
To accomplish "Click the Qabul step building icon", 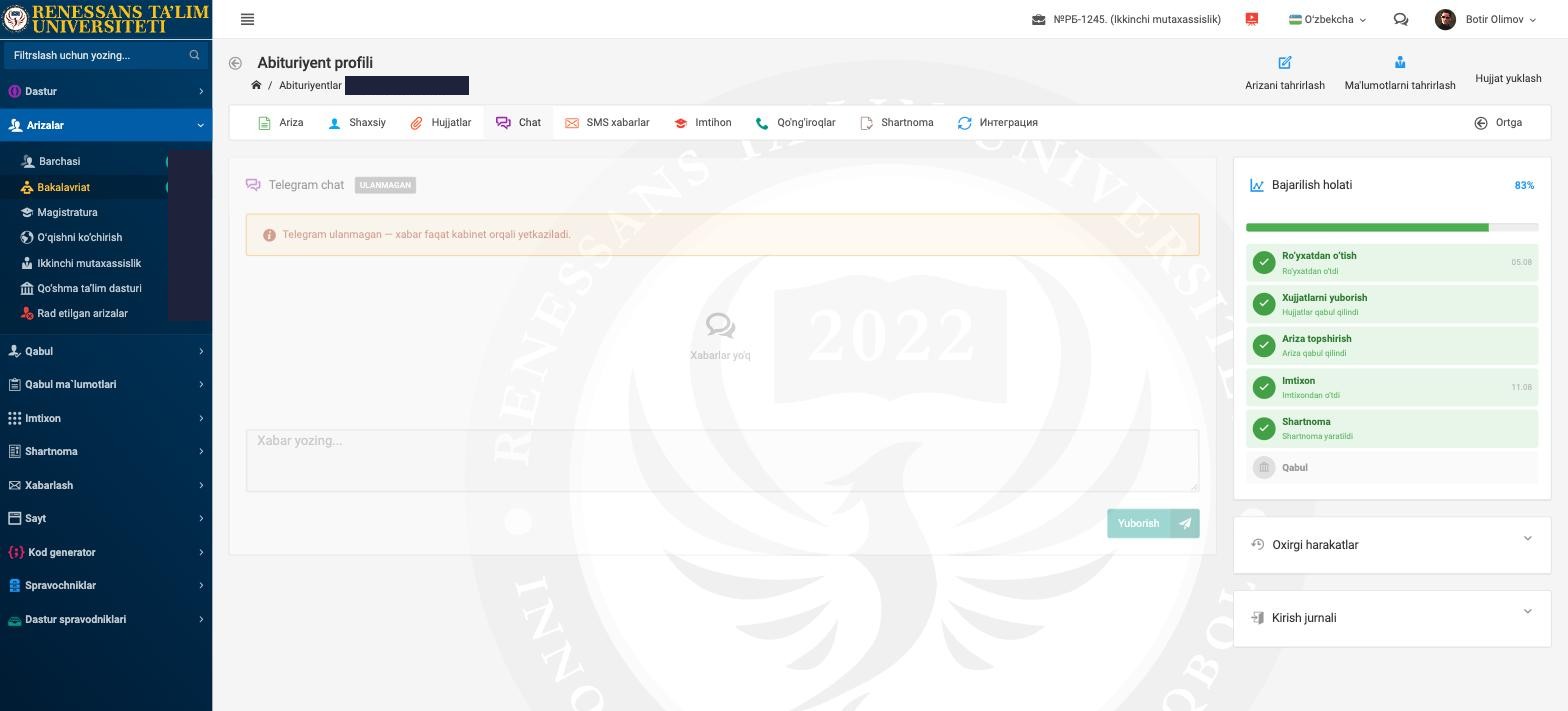I will 1264,467.
